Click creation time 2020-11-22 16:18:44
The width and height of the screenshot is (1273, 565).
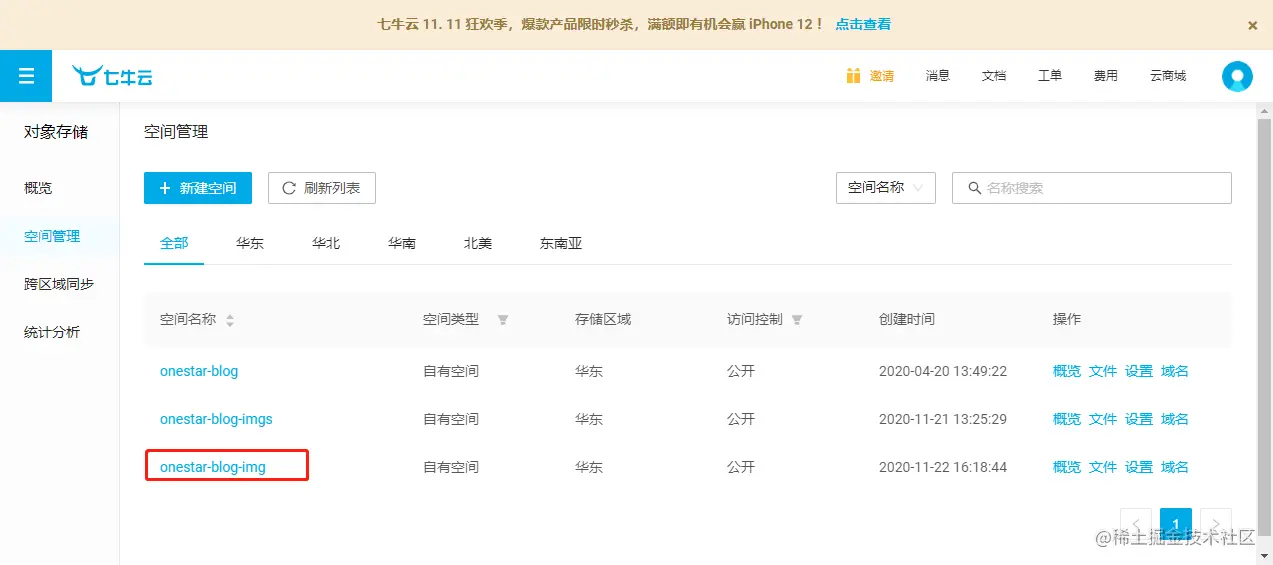tap(943, 467)
